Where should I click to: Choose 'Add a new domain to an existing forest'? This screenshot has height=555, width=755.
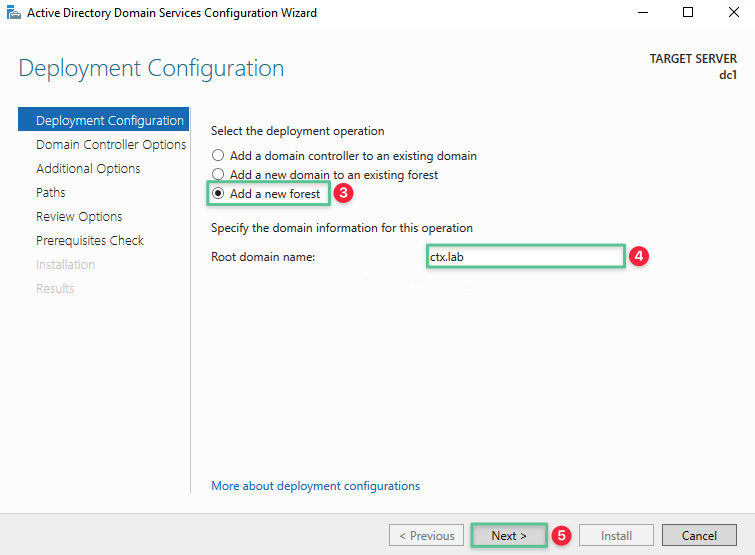point(217,175)
